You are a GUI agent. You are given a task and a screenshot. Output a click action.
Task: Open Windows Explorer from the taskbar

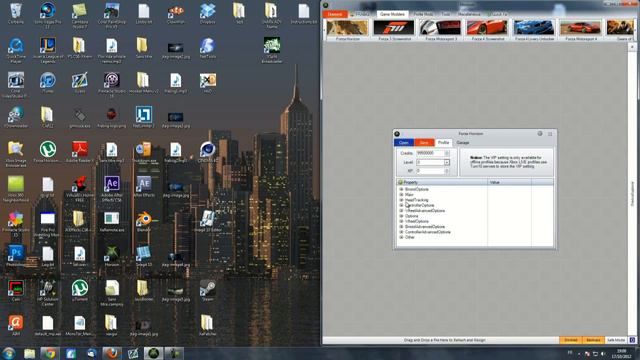coord(29,353)
